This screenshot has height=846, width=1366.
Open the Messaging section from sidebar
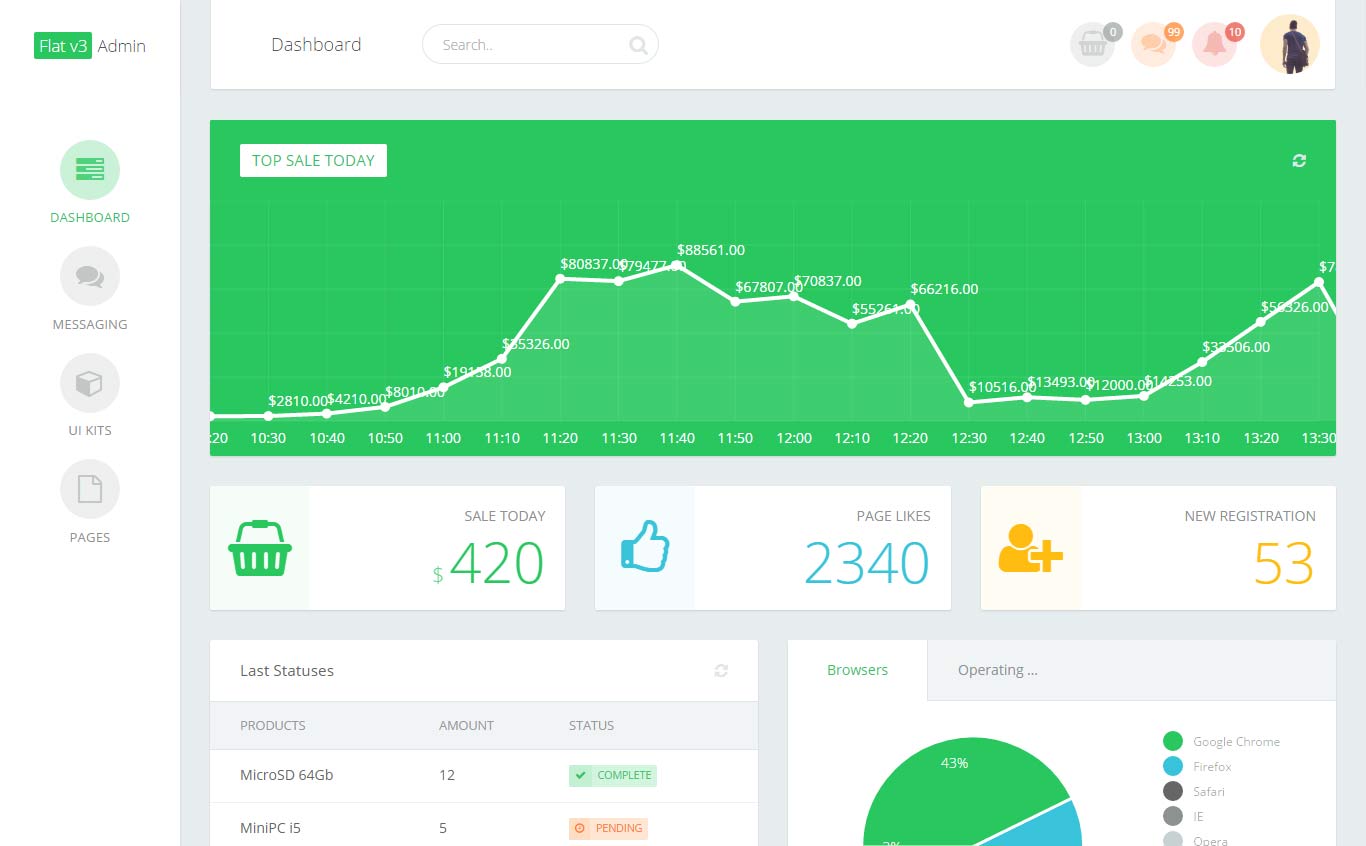(x=89, y=276)
